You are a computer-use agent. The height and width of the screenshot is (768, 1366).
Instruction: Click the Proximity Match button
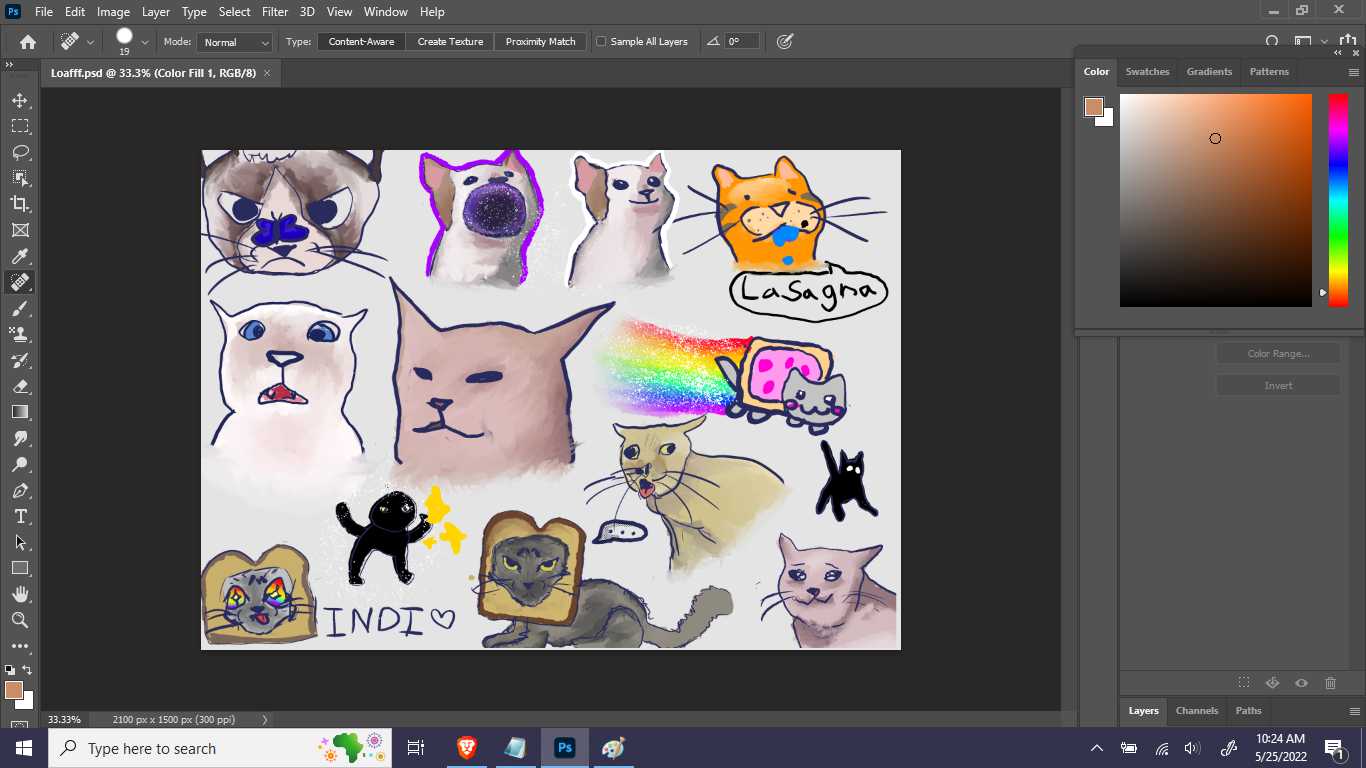[x=540, y=42]
